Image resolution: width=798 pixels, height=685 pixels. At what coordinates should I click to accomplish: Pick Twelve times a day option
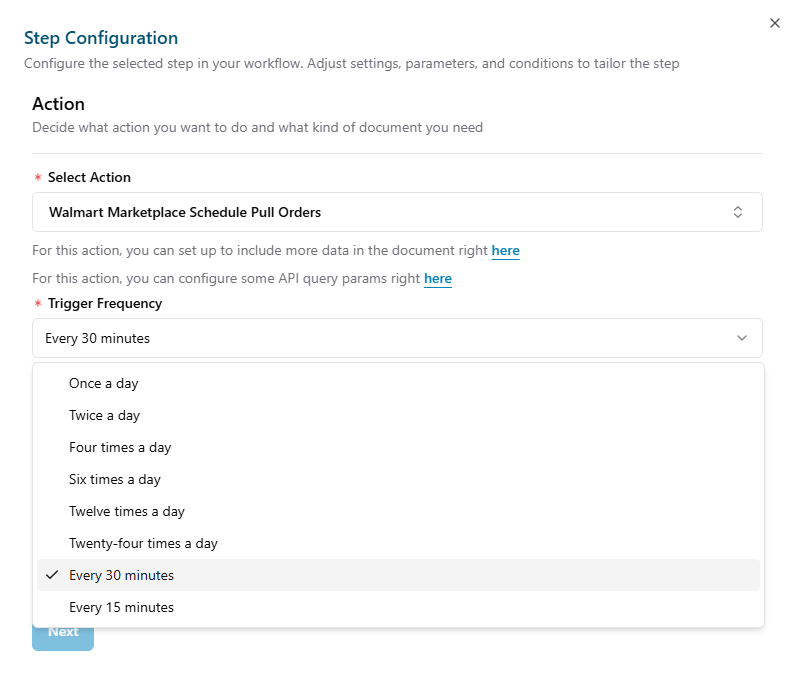[x=398, y=511]
